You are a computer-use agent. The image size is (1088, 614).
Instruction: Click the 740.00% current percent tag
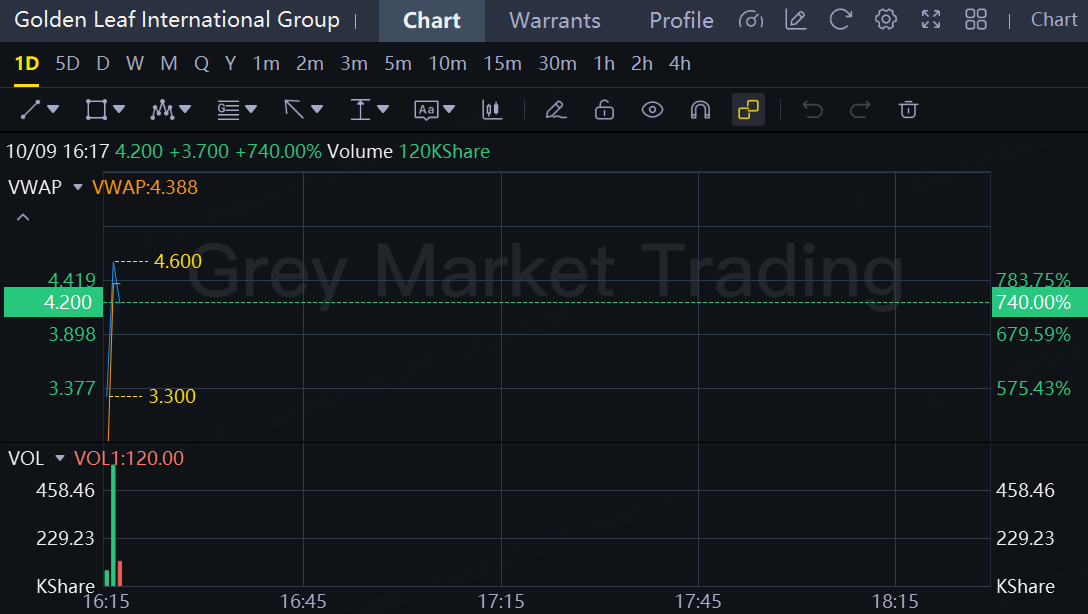pyautogui.click(x=1038, y=302)
